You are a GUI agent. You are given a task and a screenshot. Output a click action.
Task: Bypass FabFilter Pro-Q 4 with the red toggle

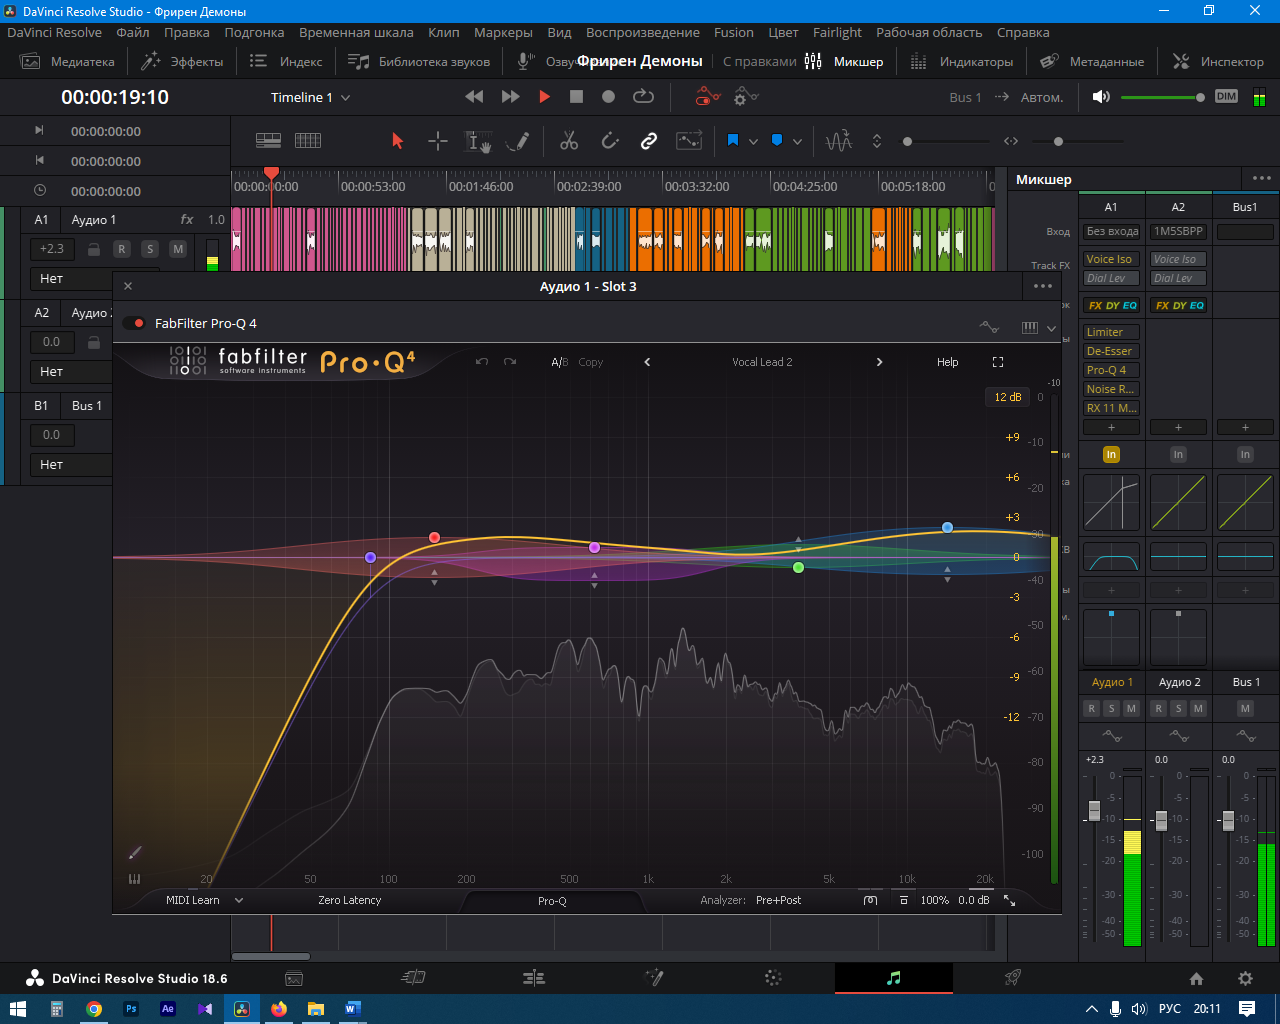click(x=134, y=323)
